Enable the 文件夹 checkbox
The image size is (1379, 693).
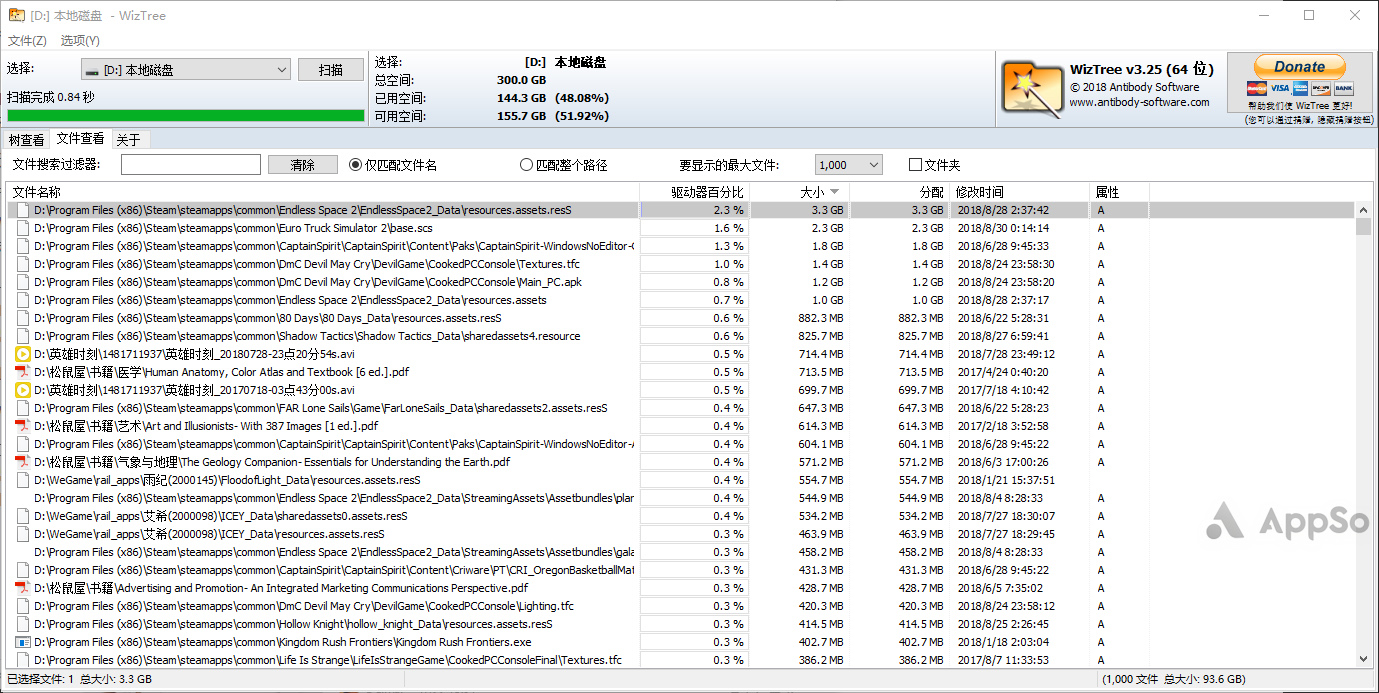pyautogui.click(x=915, y=165)
